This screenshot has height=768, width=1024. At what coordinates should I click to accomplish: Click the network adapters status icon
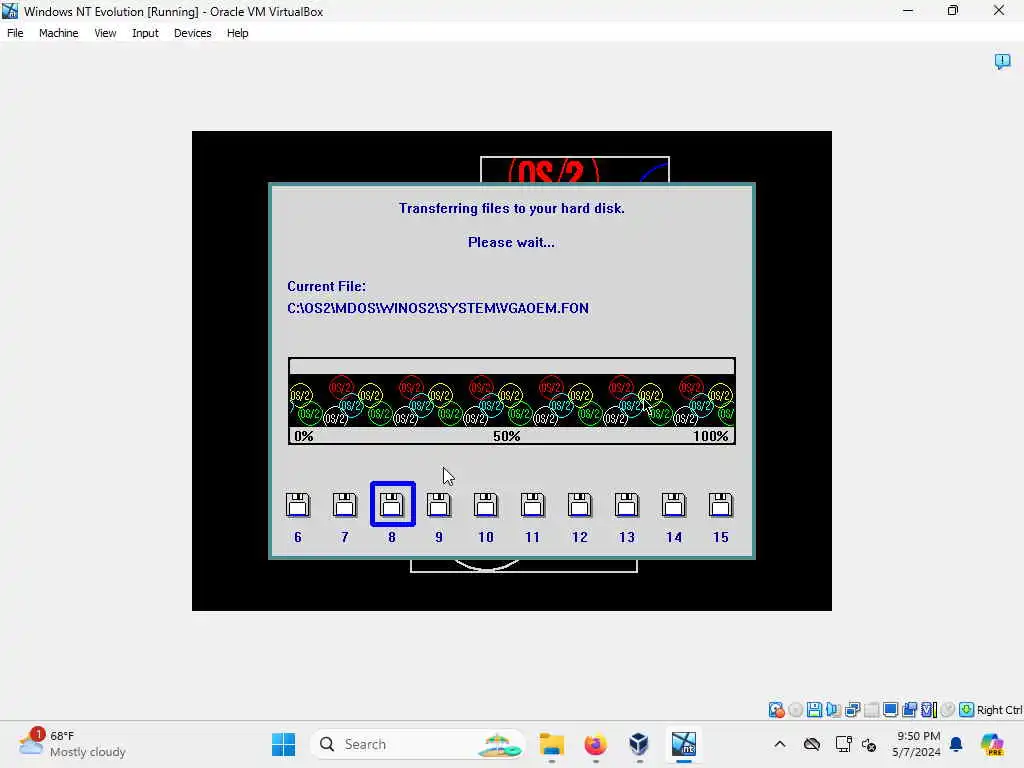click(852, 710)
